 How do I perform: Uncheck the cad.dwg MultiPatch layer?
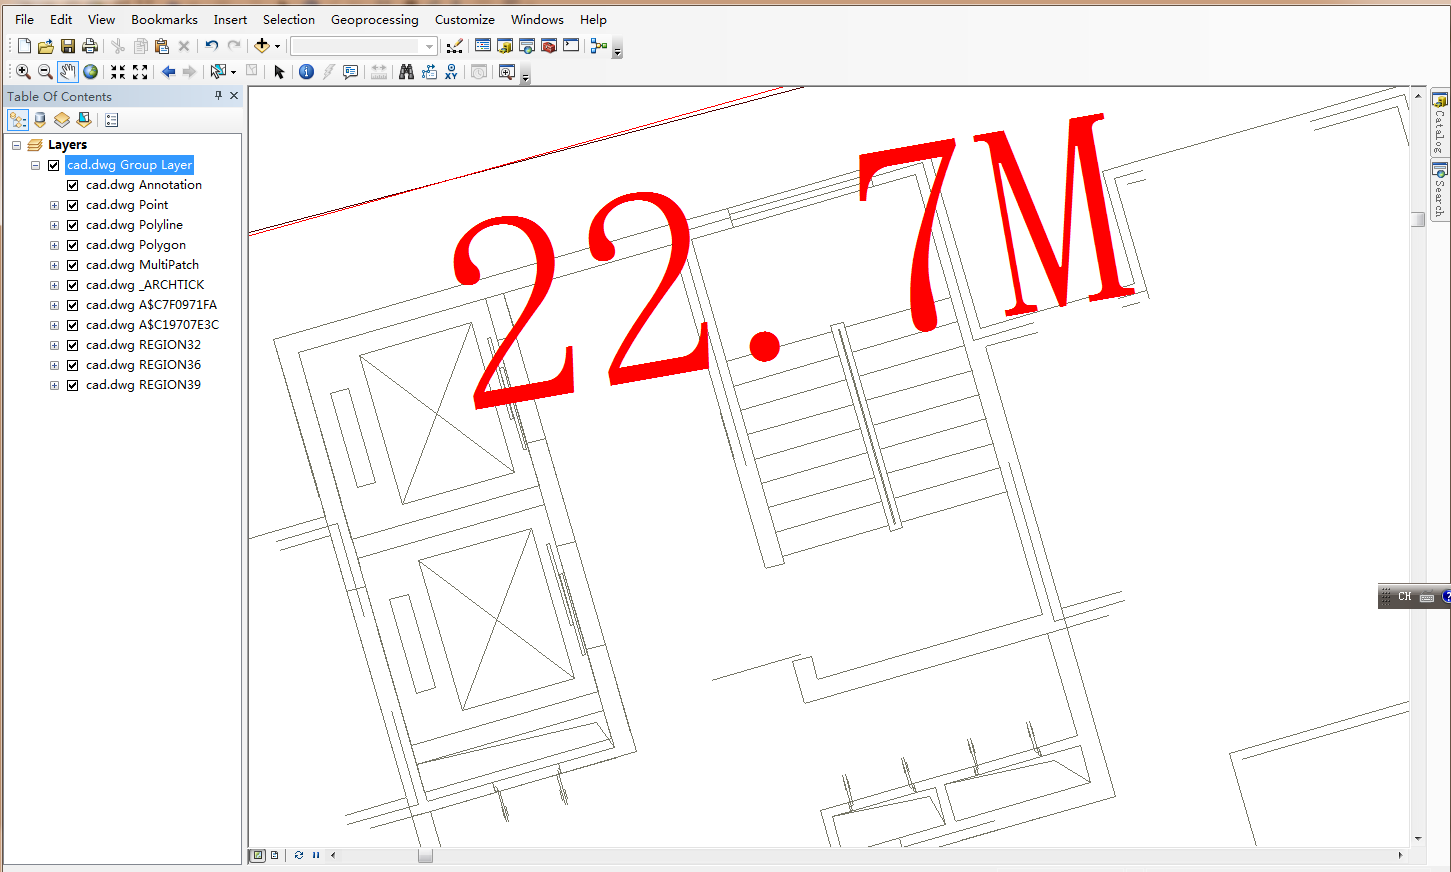pyautogui.click(x=73, y=265)
